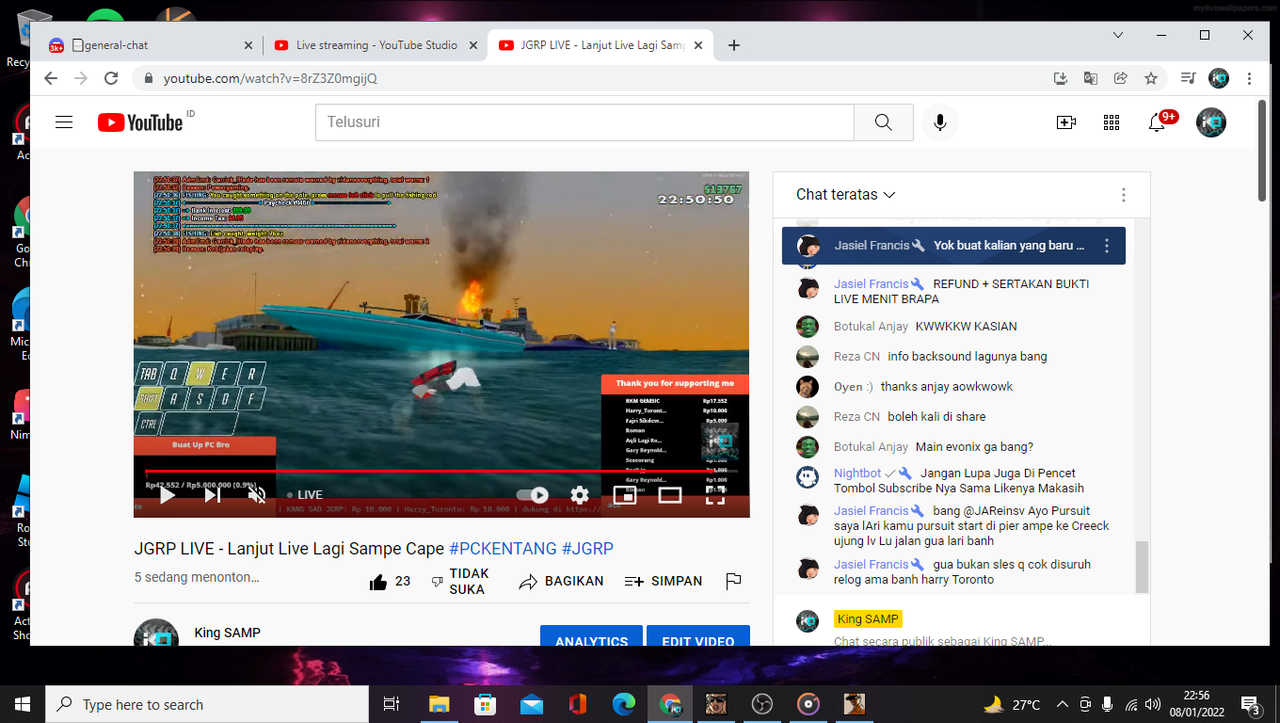Open Chrome tab search chevron

[1117, 35]
